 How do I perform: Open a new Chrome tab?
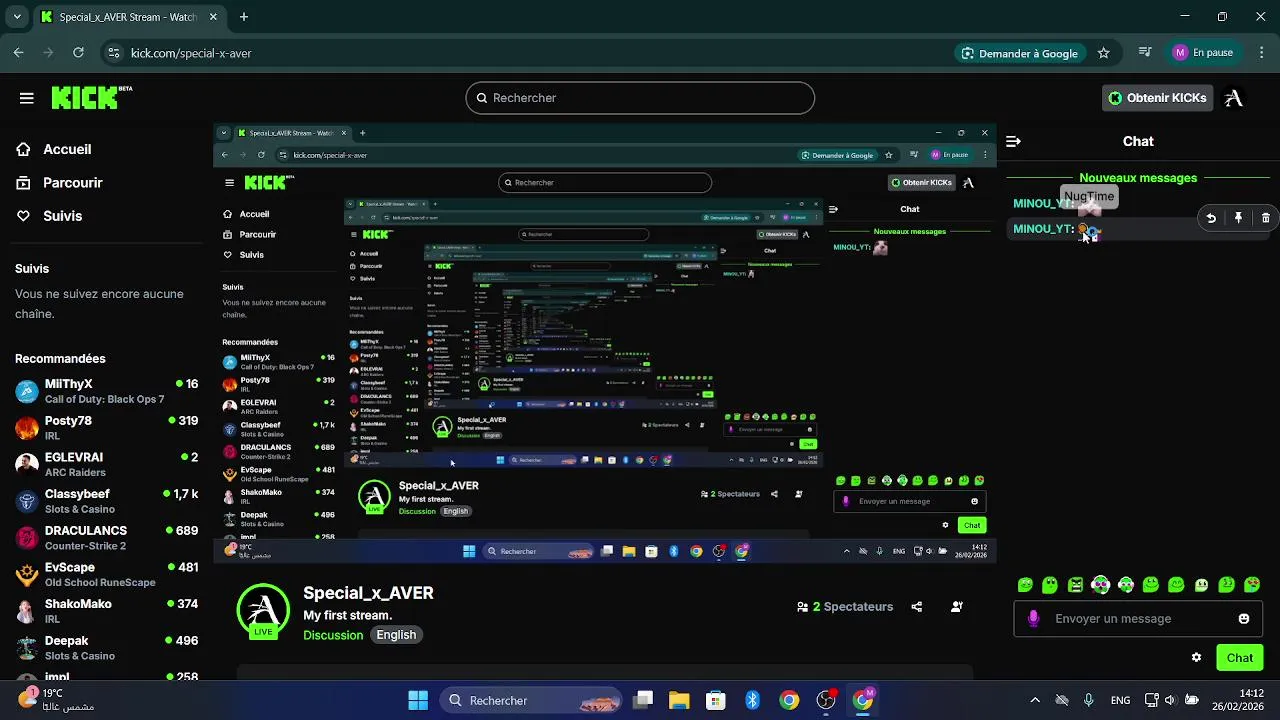click(x=244, y=17)
